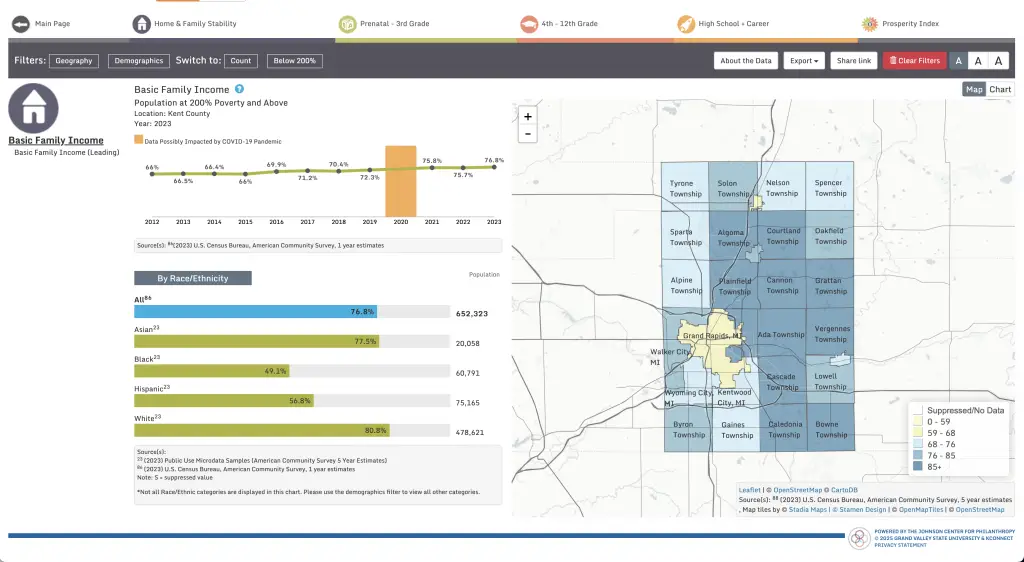Select the largest font size A button
Viewport: 1024px width, 562px height.
(997, 61)
